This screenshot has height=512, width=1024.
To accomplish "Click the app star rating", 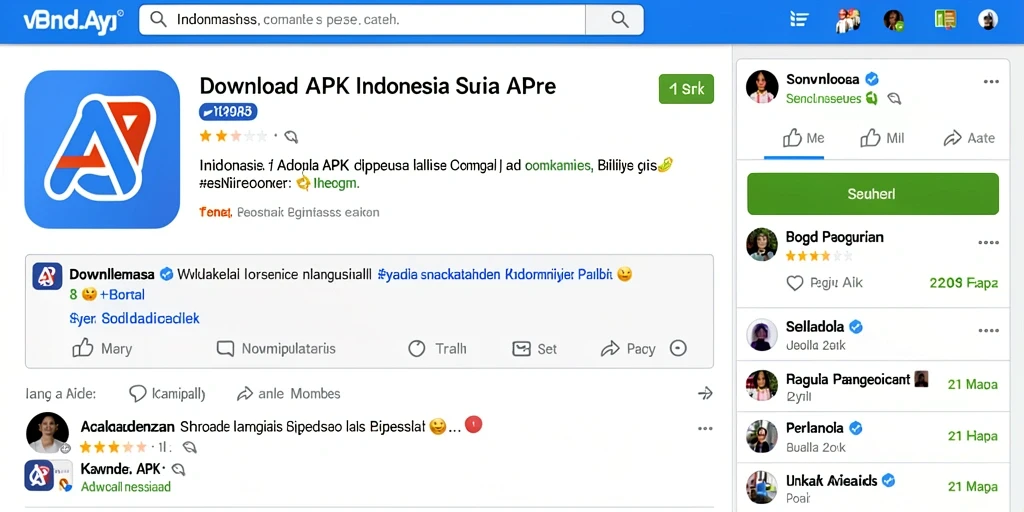I will (x=233, y=136).
